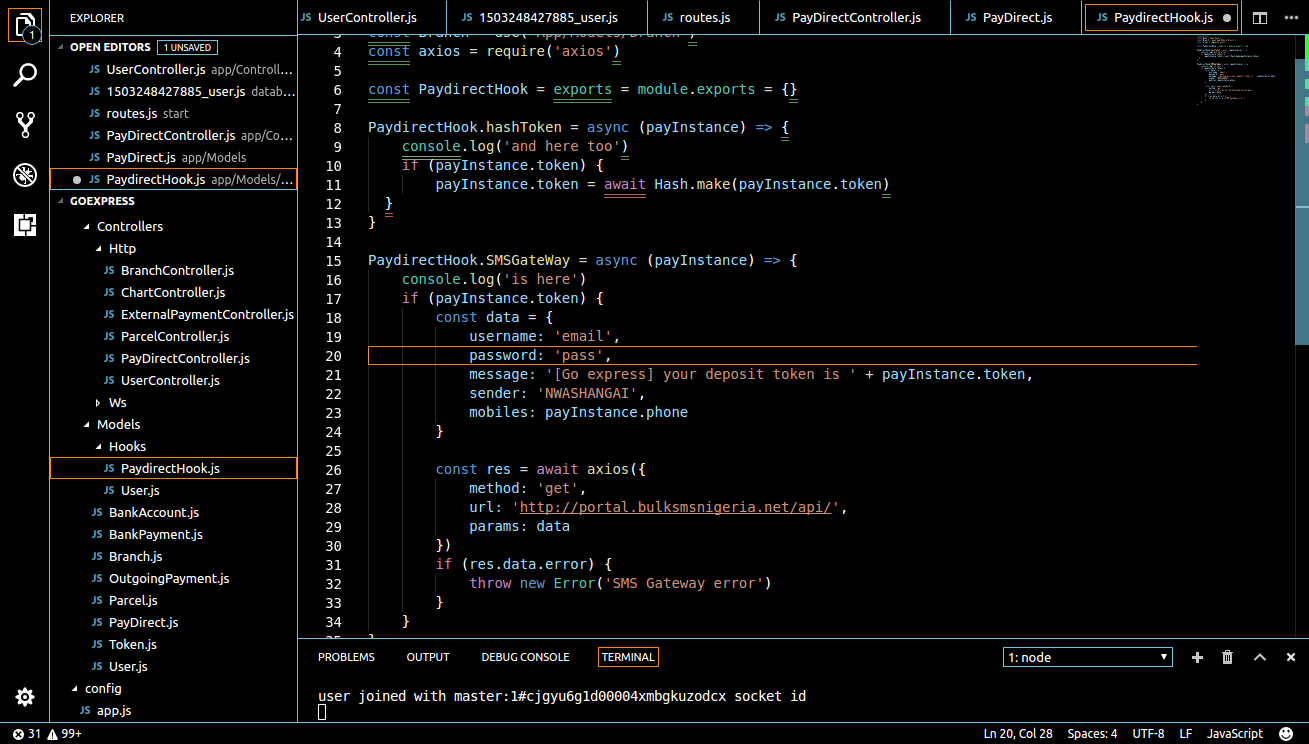Open ChartController.js in file tree
The height and width of the screenshot is (744, 1309).
point(173,293)
